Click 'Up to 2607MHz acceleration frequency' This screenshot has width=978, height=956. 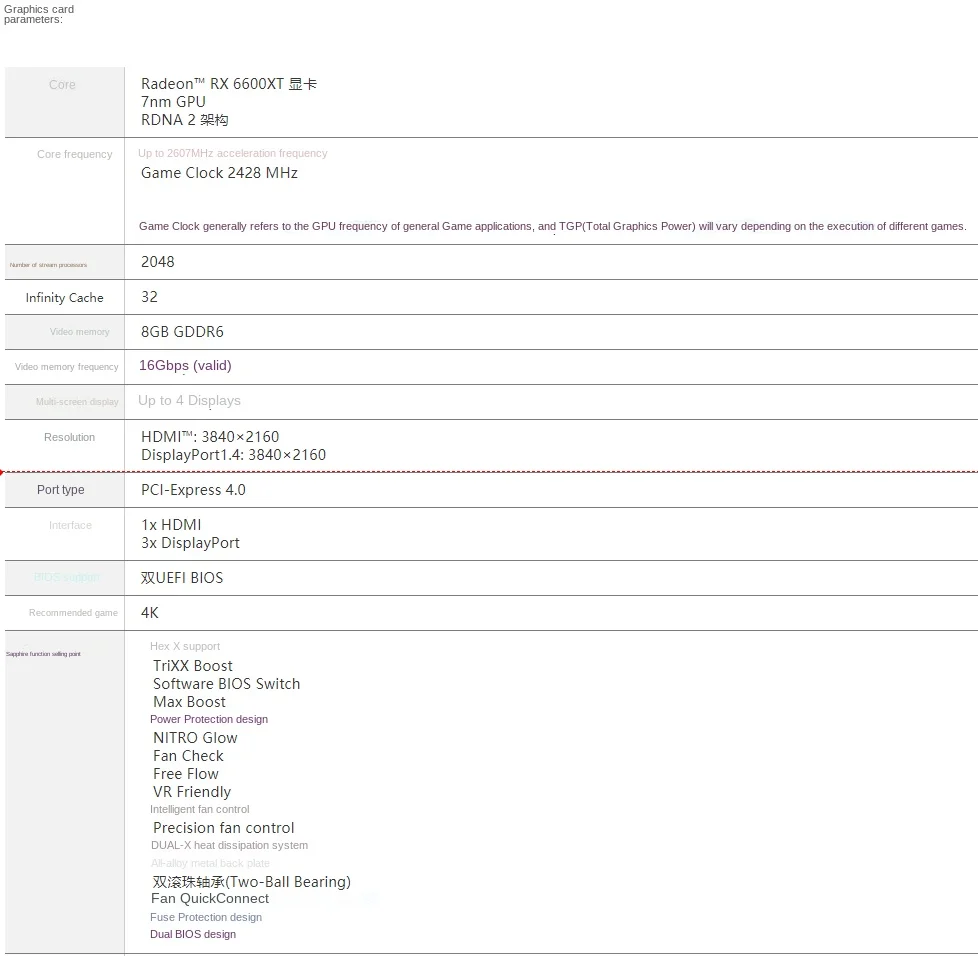coord(232,153)
